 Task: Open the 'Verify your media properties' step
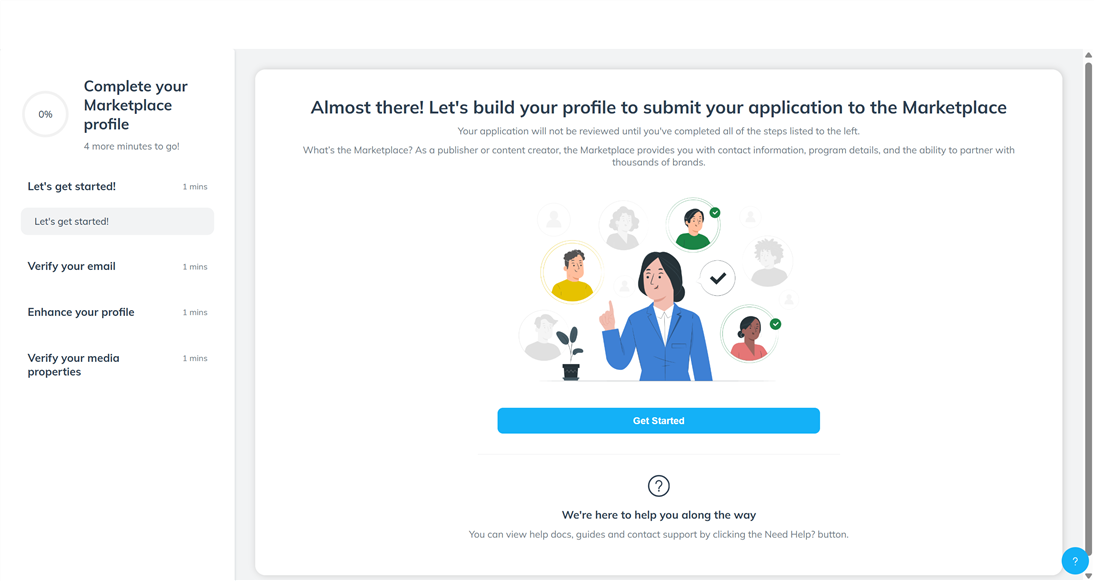click(73, 364)
